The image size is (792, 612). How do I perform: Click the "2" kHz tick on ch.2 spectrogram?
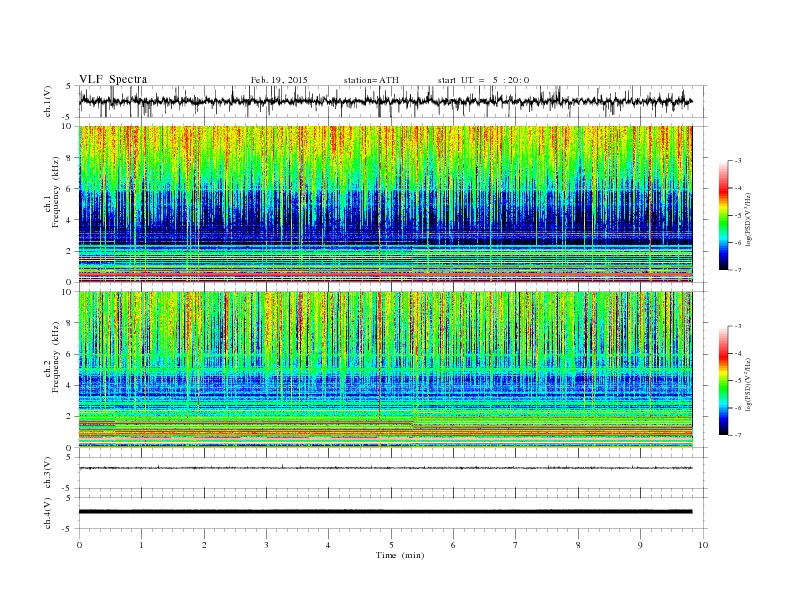point(70,417)
